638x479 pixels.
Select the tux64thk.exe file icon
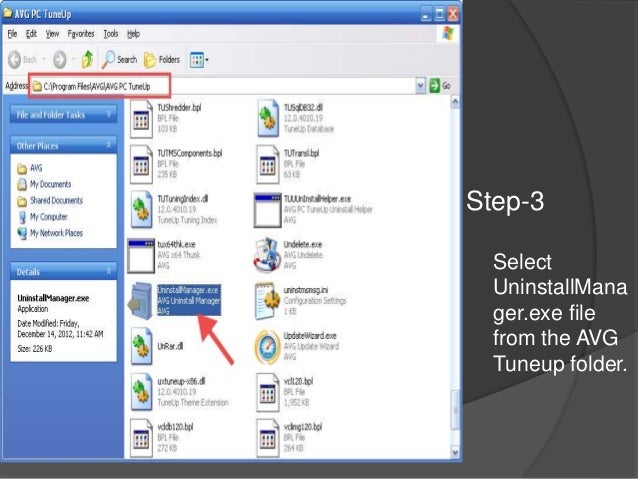(141, 256)
